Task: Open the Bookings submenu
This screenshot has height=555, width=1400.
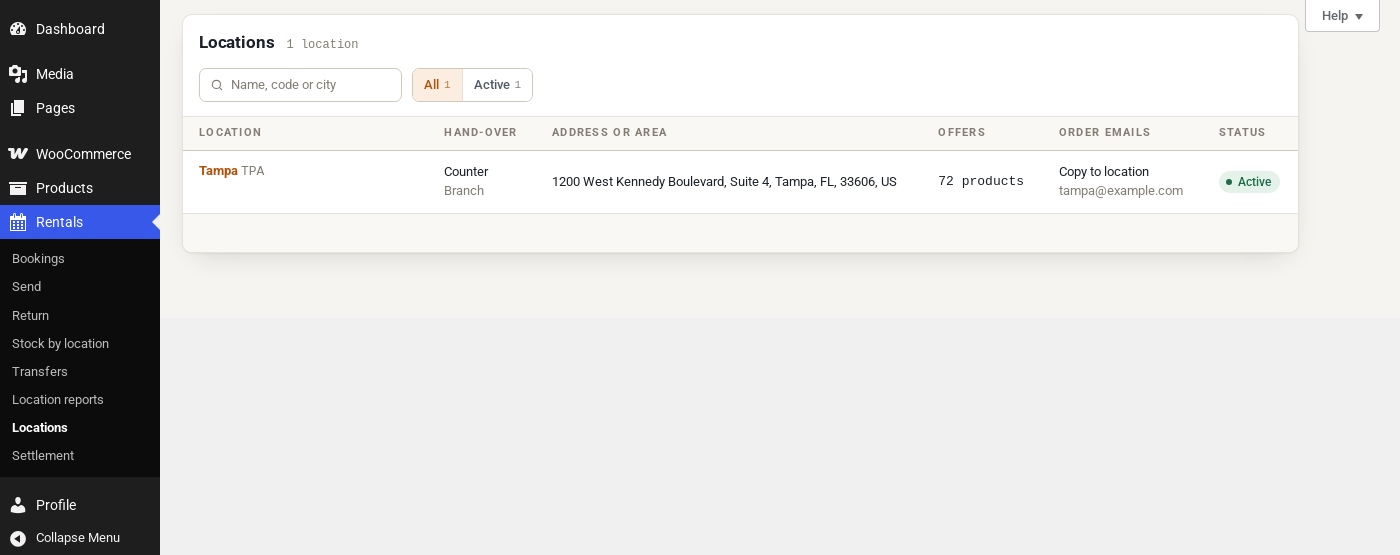Action: (x=38, y=258)
